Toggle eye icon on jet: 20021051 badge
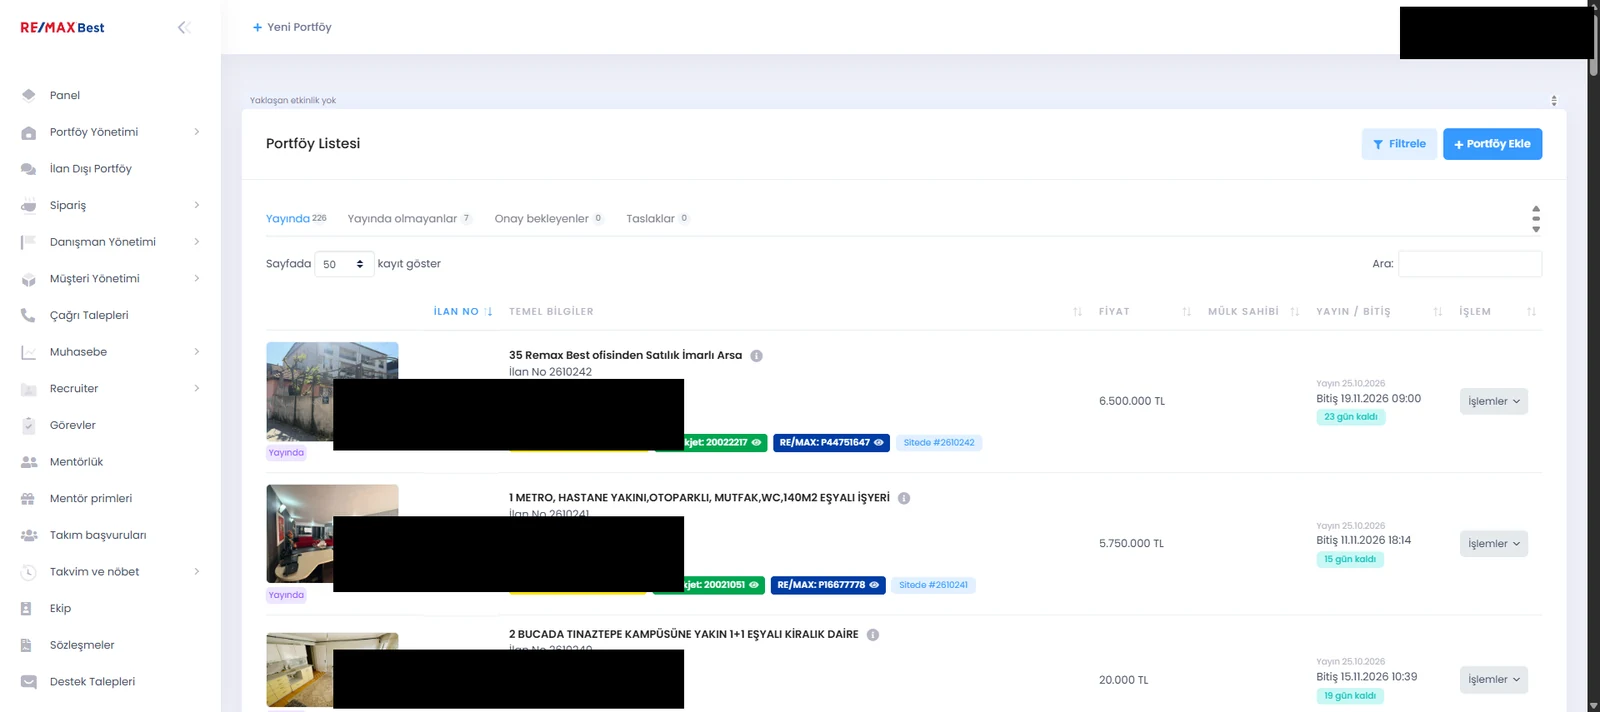Screen dimensions: 1600x712 [754, 585]
